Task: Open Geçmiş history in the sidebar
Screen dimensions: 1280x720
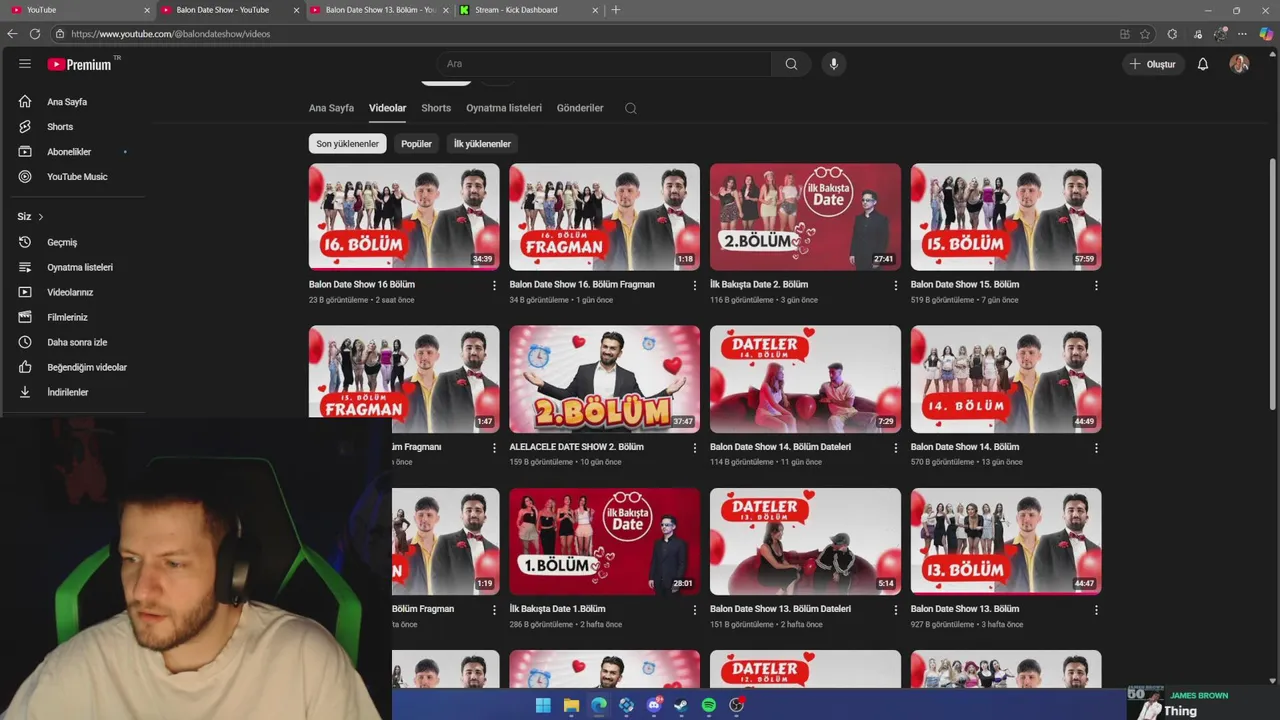Action: point(62,242)
